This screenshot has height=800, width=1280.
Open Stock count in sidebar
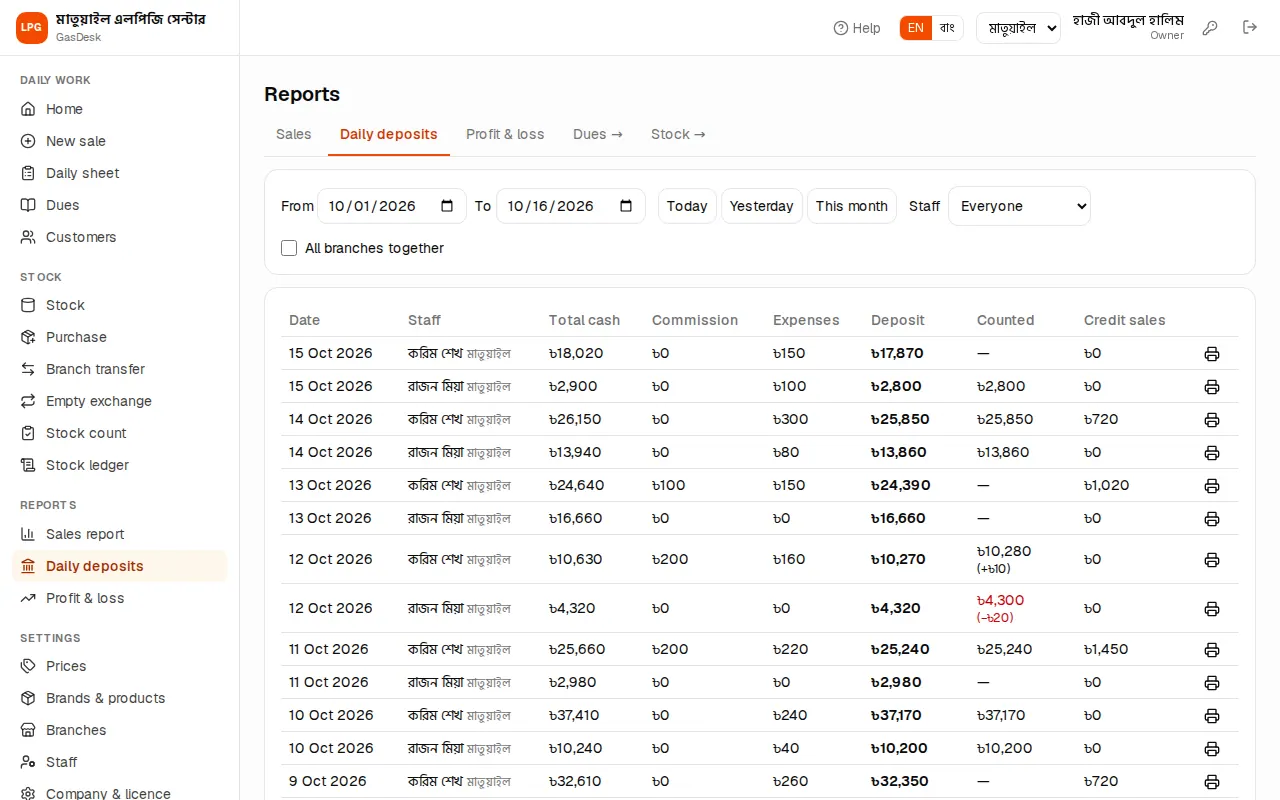point(120,433)
